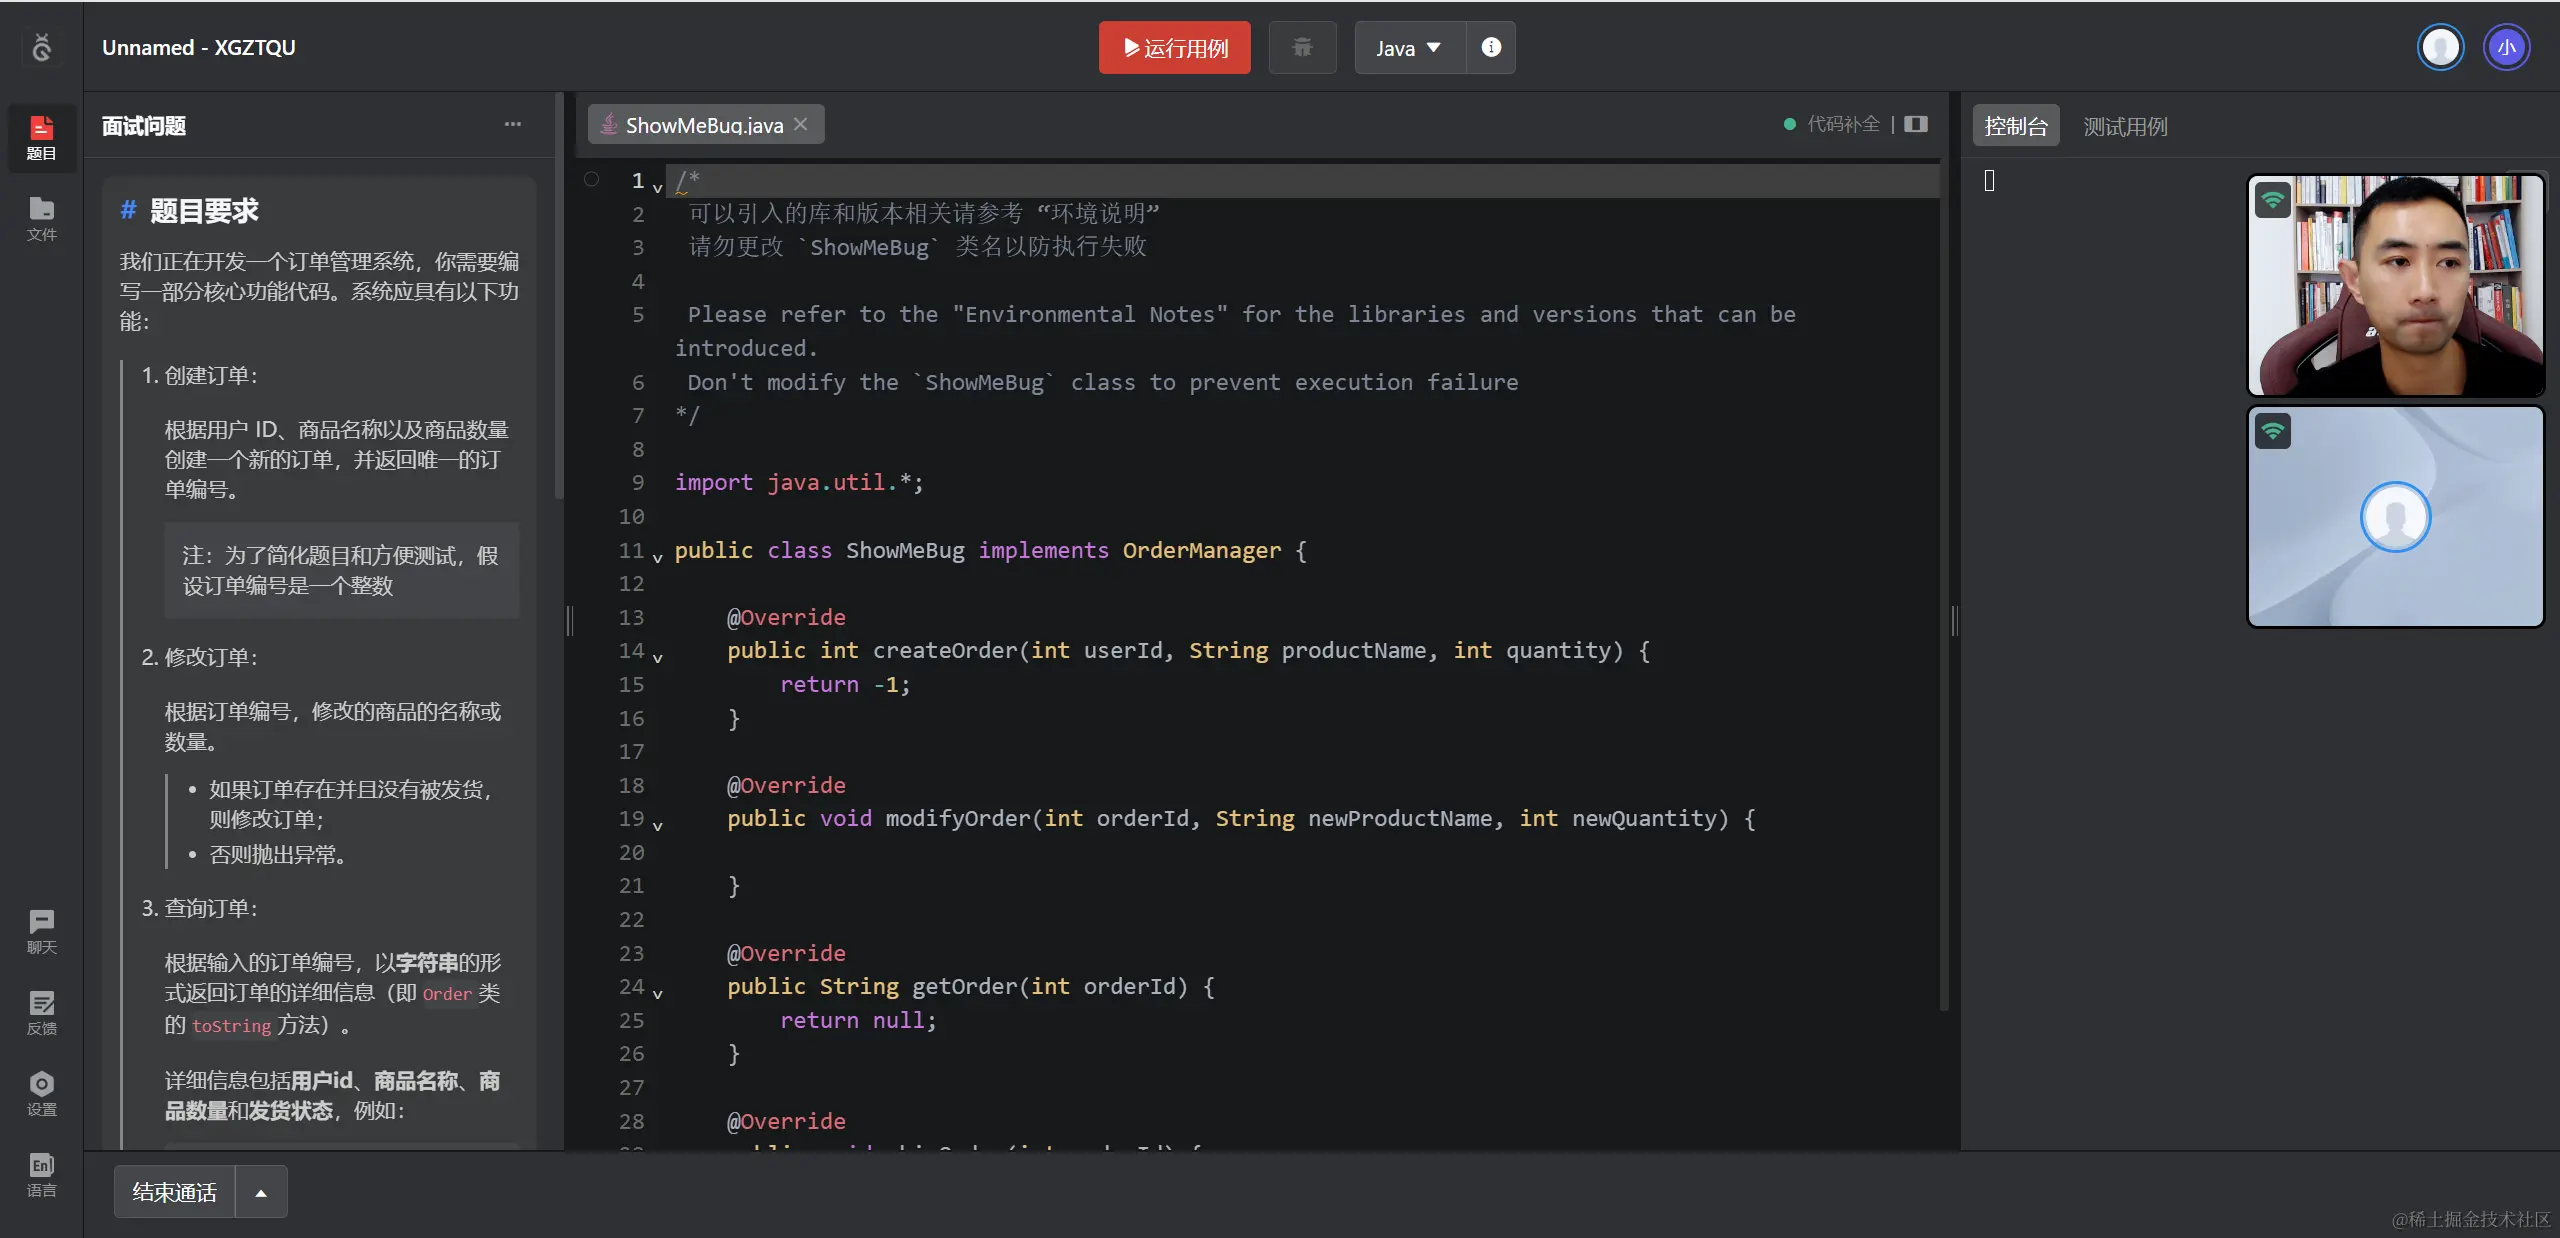Toggle the editor split layout icon

coord(1916,124)
